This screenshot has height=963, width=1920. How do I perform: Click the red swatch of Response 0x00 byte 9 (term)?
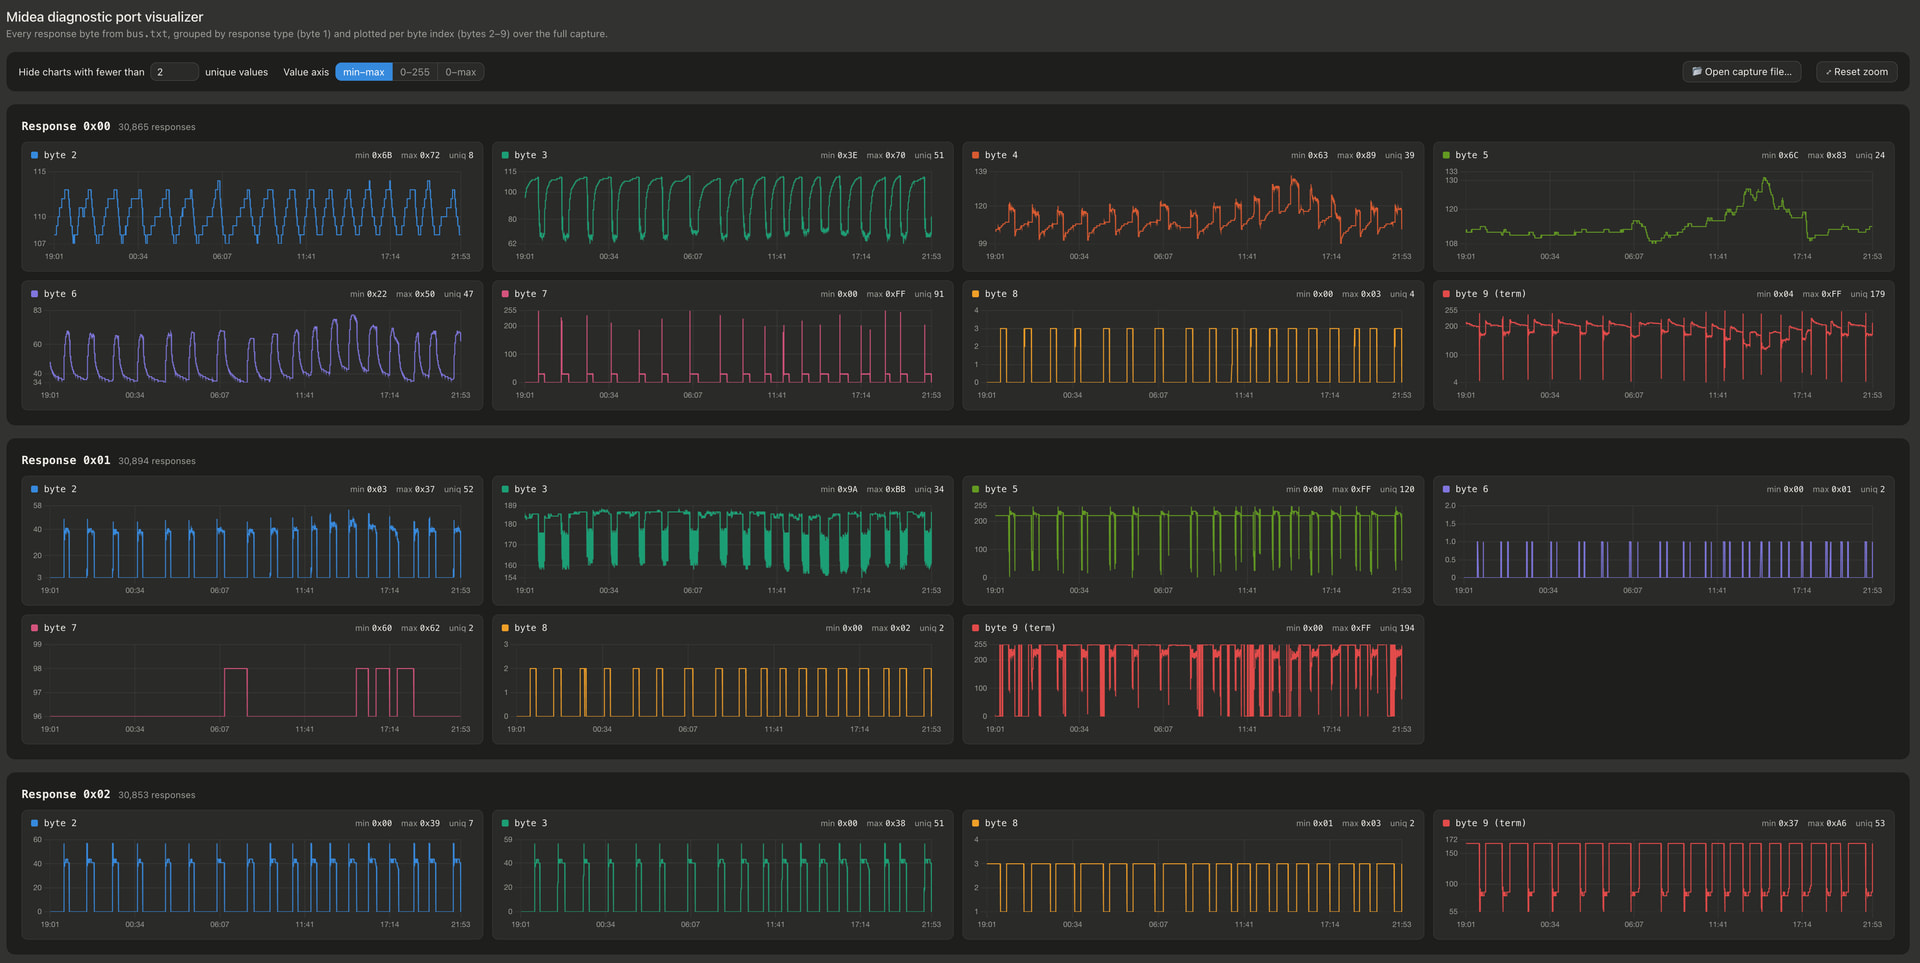click(1447, 294)
